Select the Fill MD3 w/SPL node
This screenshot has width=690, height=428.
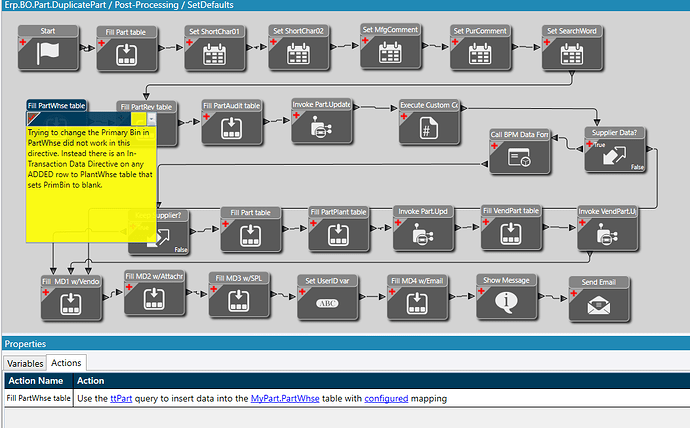pyautogui.click(x=239, y=295)
